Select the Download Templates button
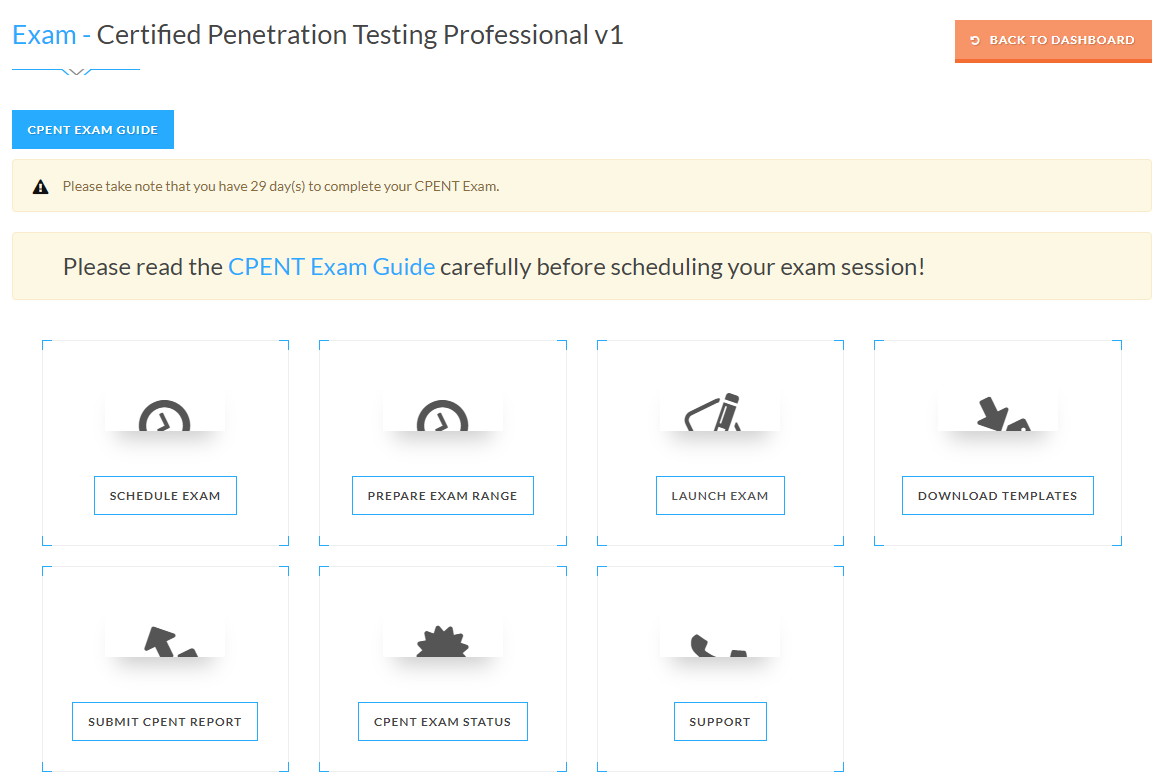1166x782 pixels. pyautogui.click(x=997, y=496)
